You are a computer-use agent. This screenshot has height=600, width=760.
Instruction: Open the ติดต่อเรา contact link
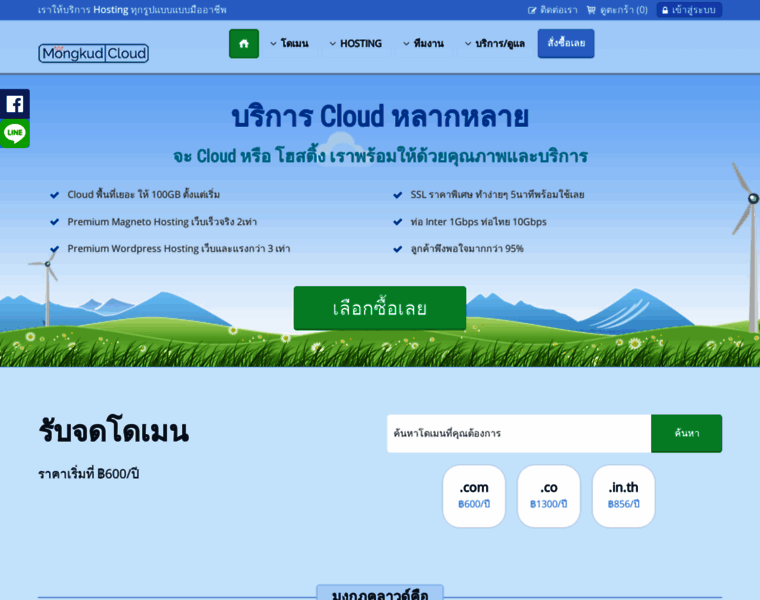553,10
